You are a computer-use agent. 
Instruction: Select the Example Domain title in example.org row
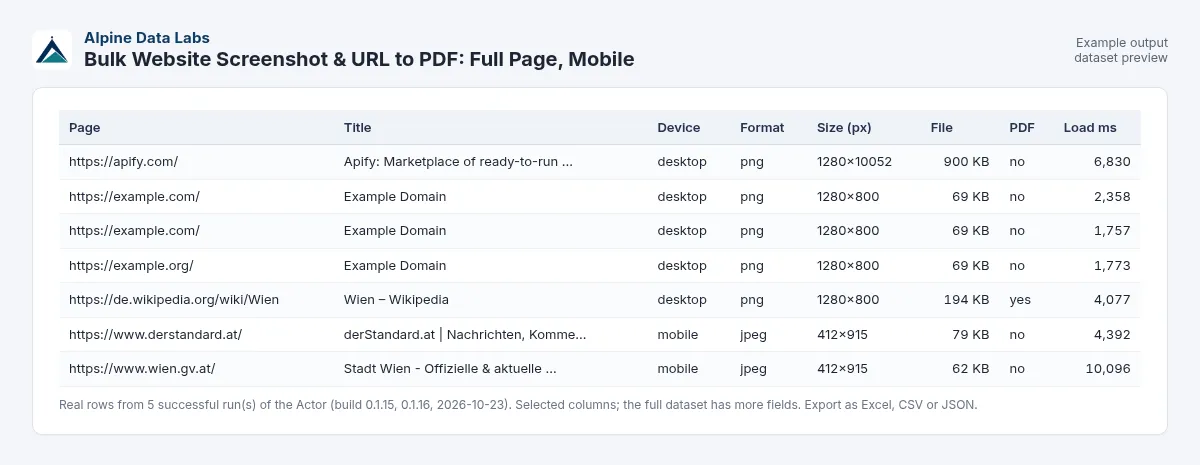(395, 266)
